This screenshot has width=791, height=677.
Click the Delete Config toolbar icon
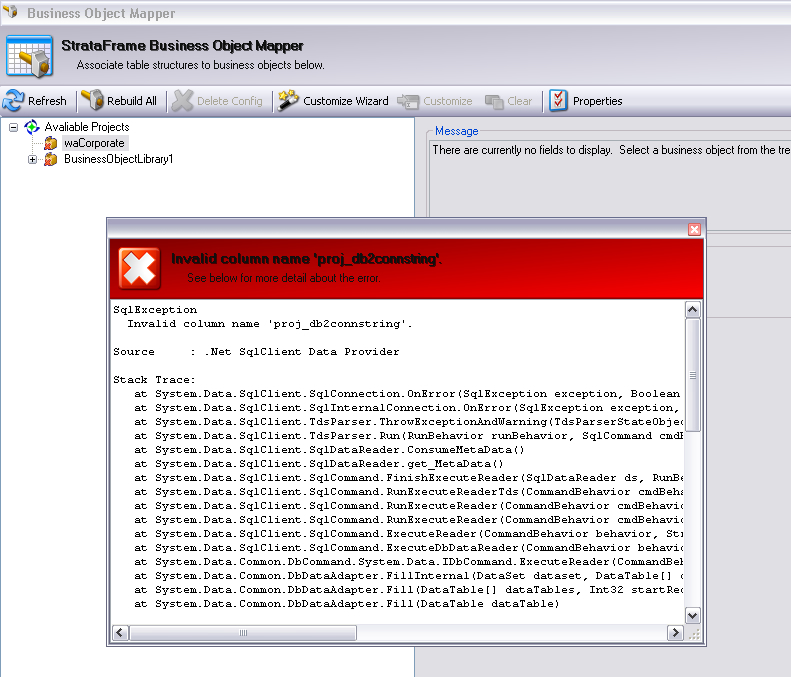pyautogui.click(x=182, y=101)
